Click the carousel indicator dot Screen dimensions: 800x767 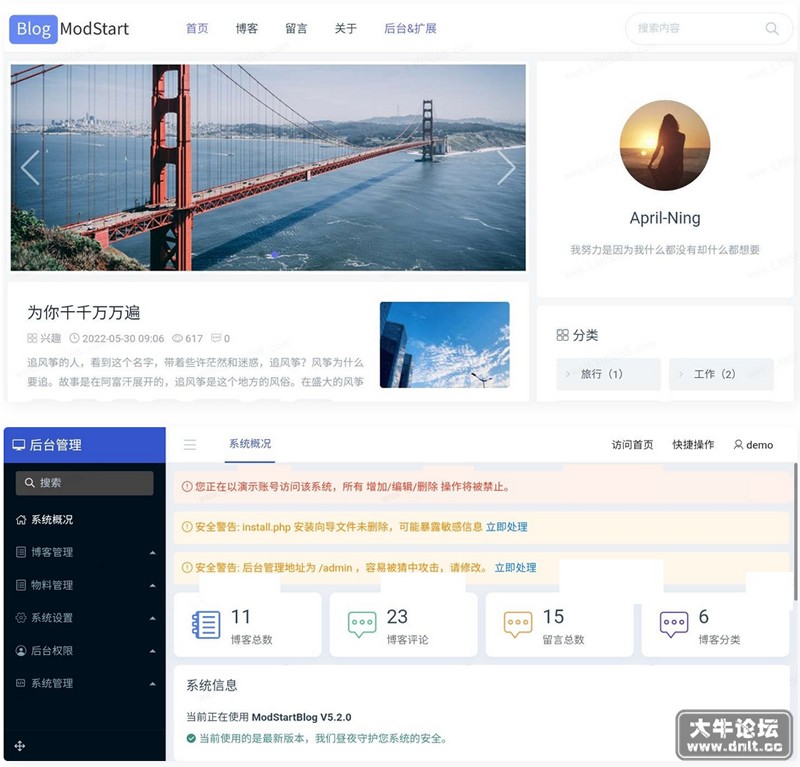coord(274,254)
